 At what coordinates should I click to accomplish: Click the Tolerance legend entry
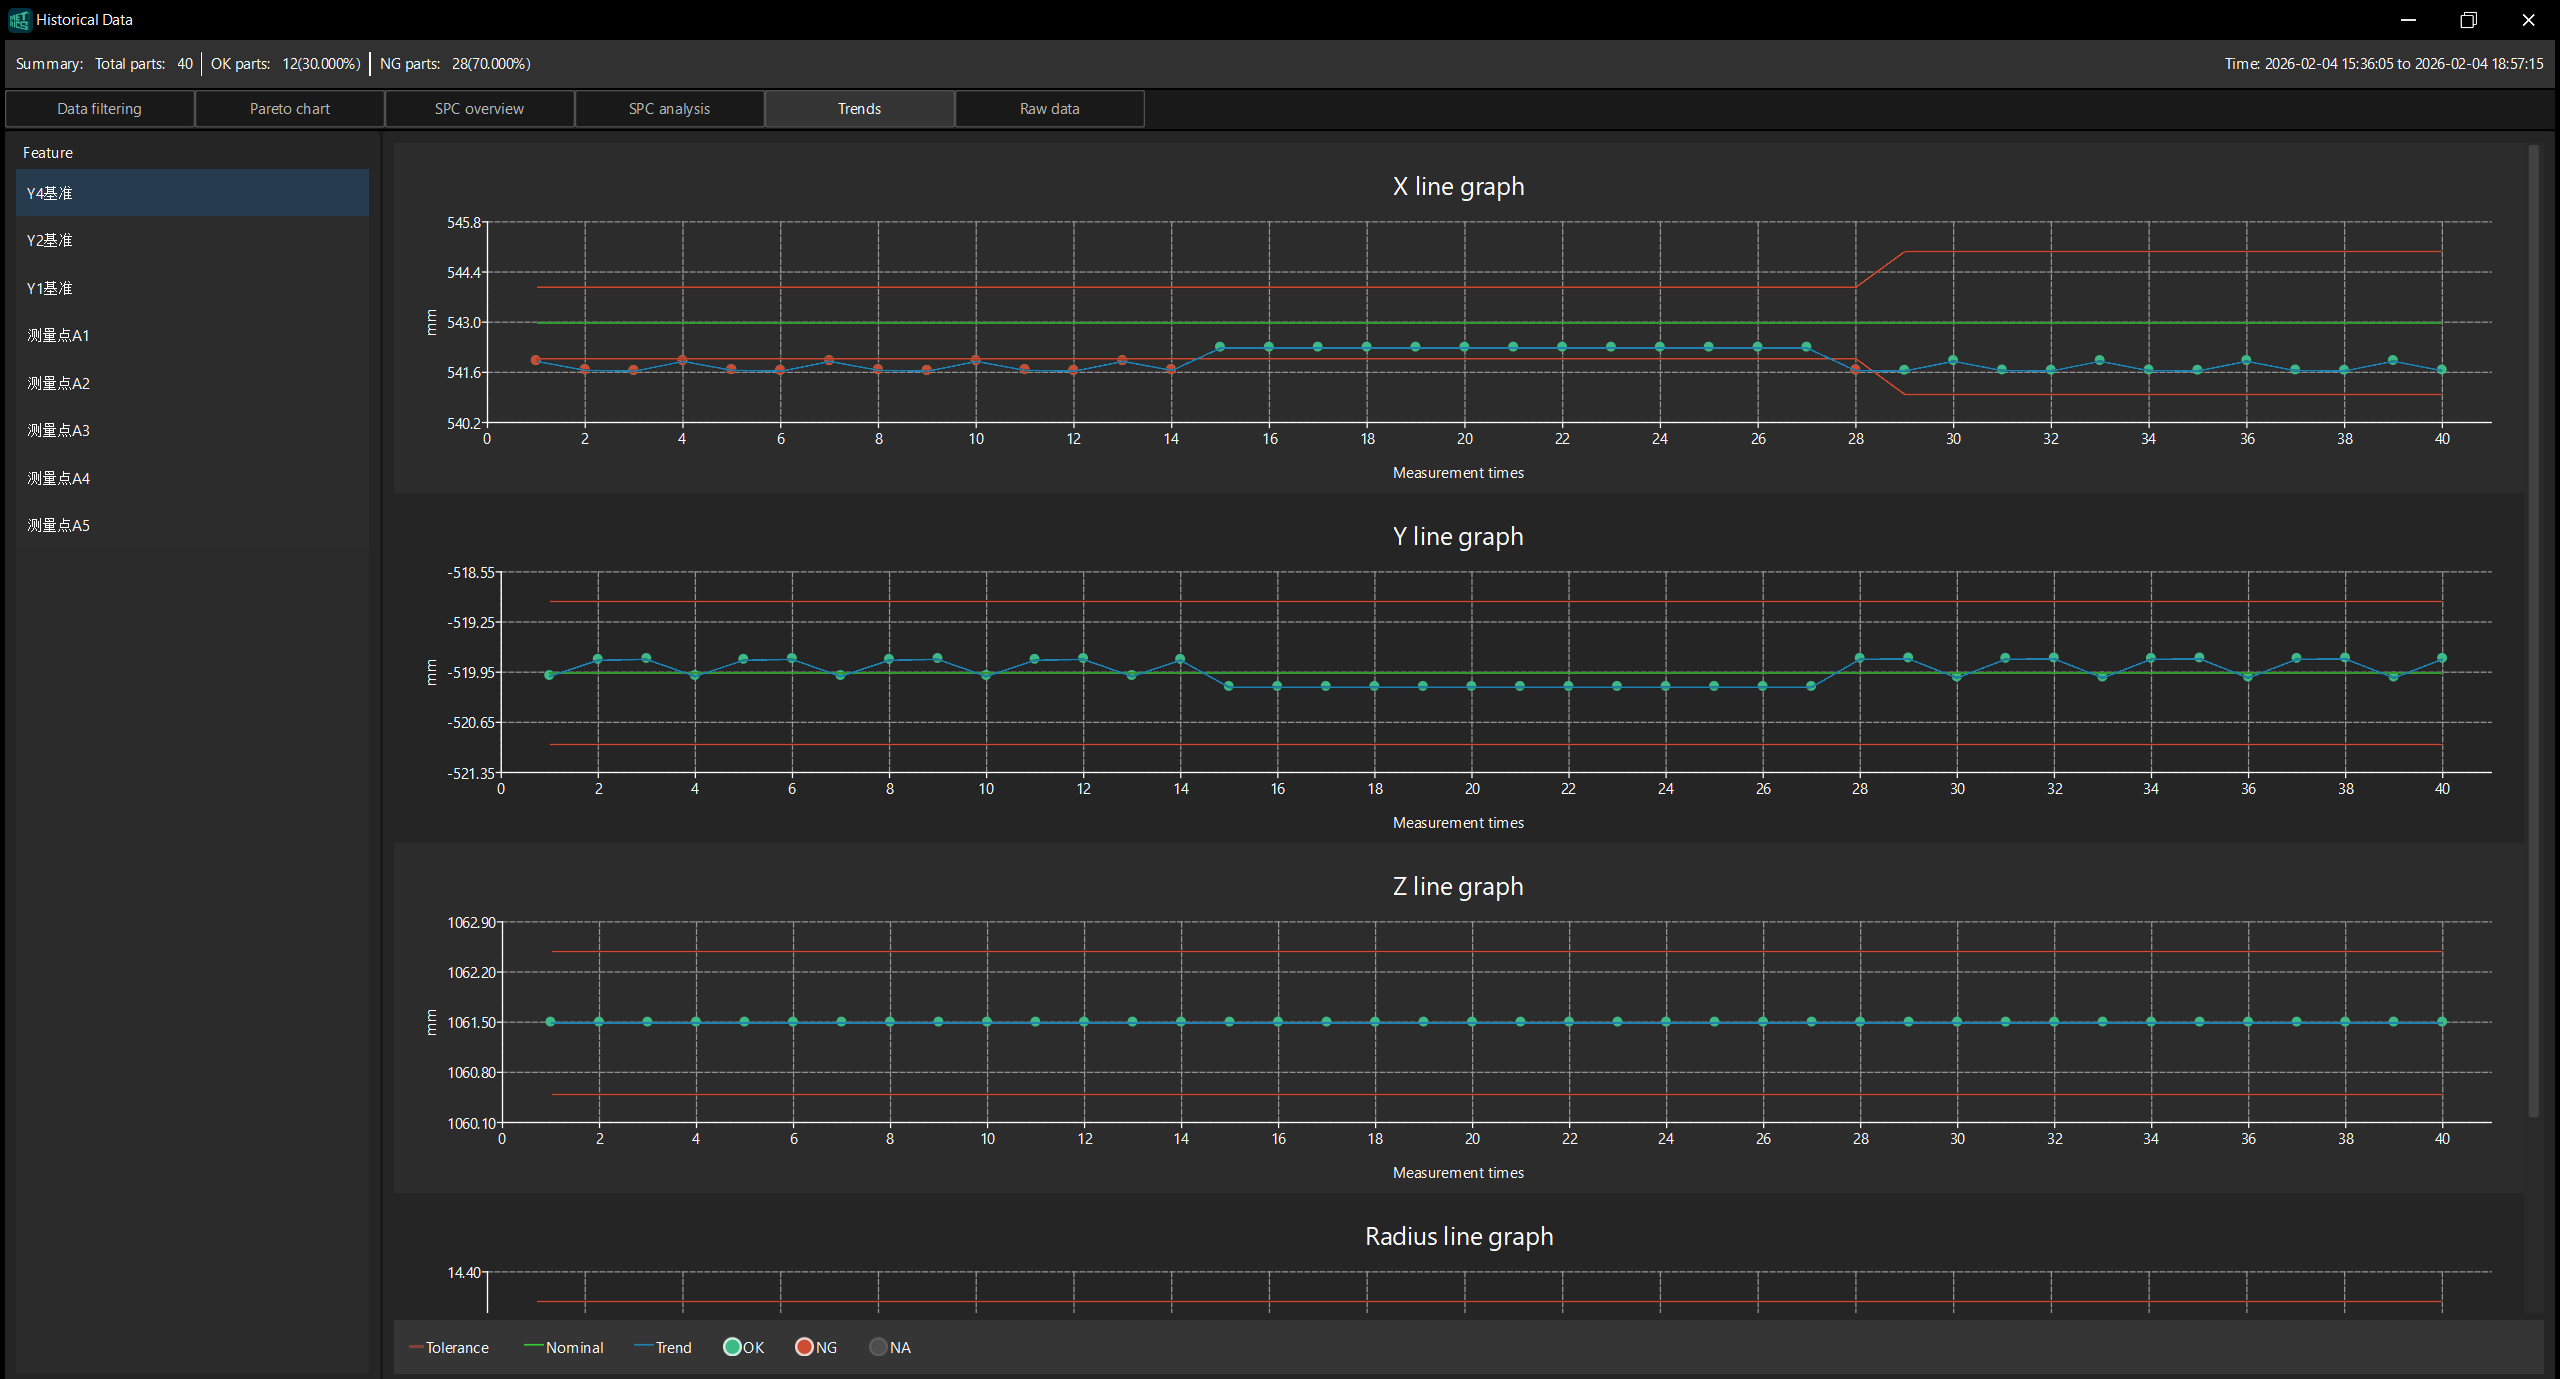click(449, 1347)
